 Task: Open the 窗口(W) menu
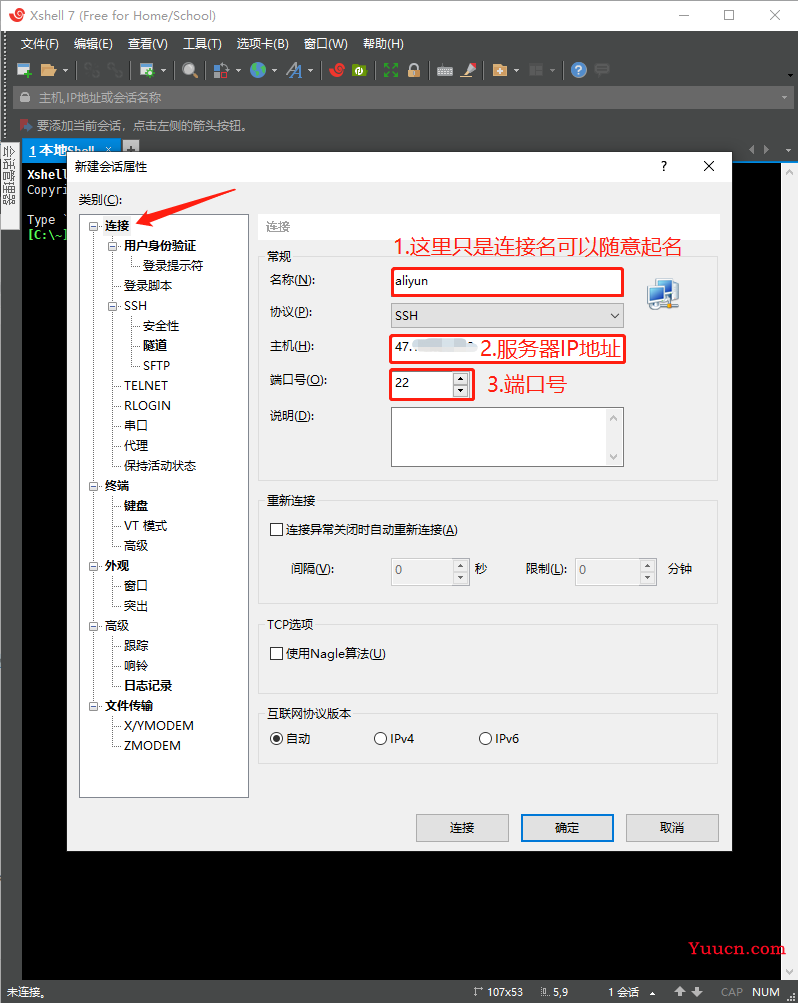(x=325, y=43)
